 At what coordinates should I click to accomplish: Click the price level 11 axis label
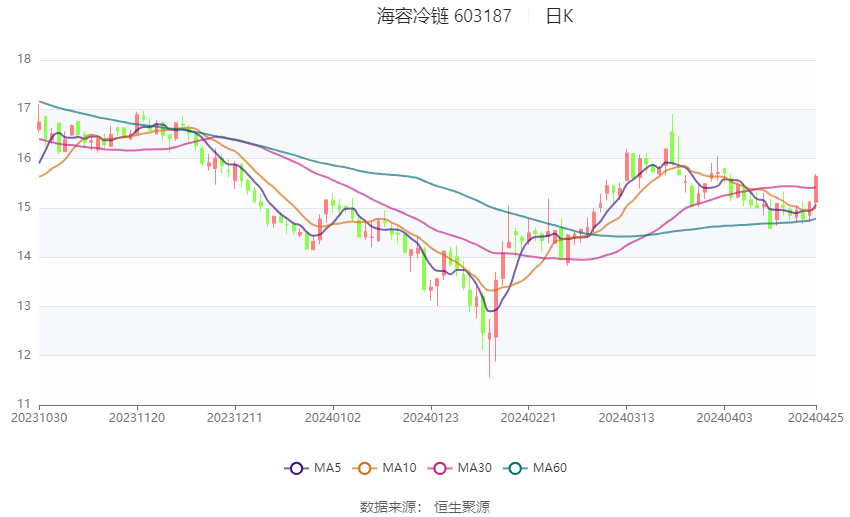coord(24,403)
